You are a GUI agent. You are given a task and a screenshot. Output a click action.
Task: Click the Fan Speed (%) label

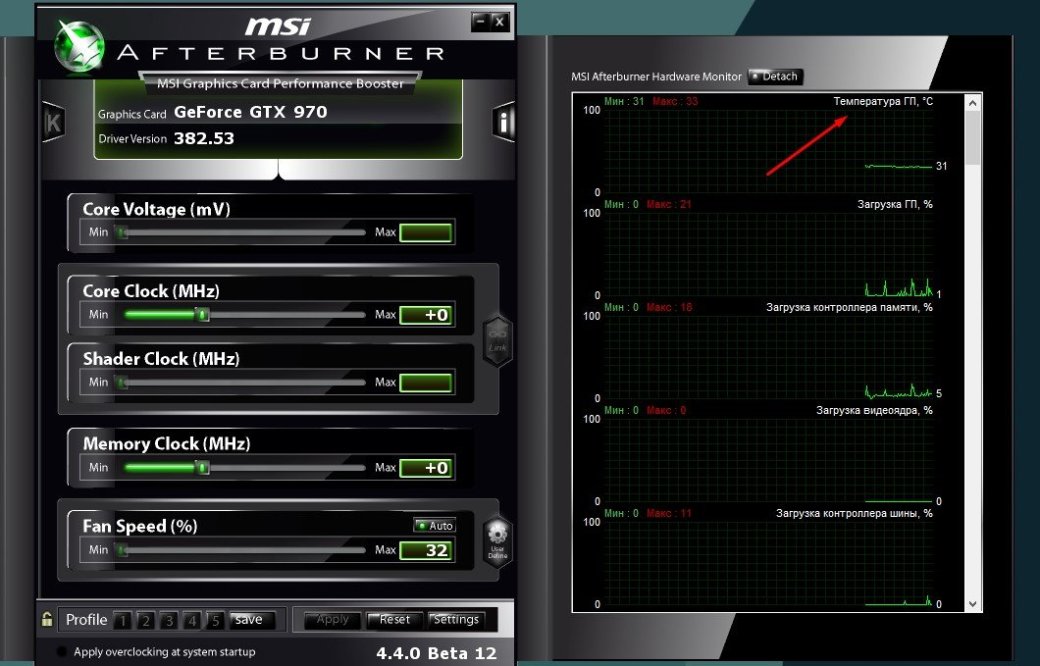(140, 526)
